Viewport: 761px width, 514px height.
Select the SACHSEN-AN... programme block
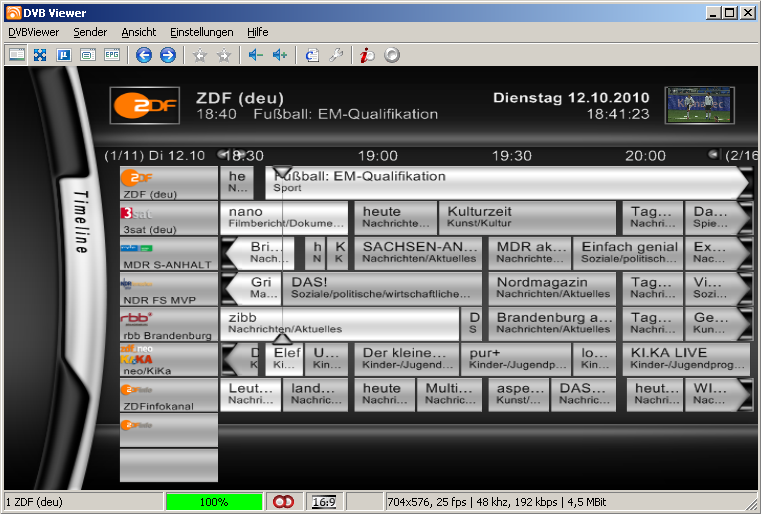pyautogui.click(x=418, y=253)
